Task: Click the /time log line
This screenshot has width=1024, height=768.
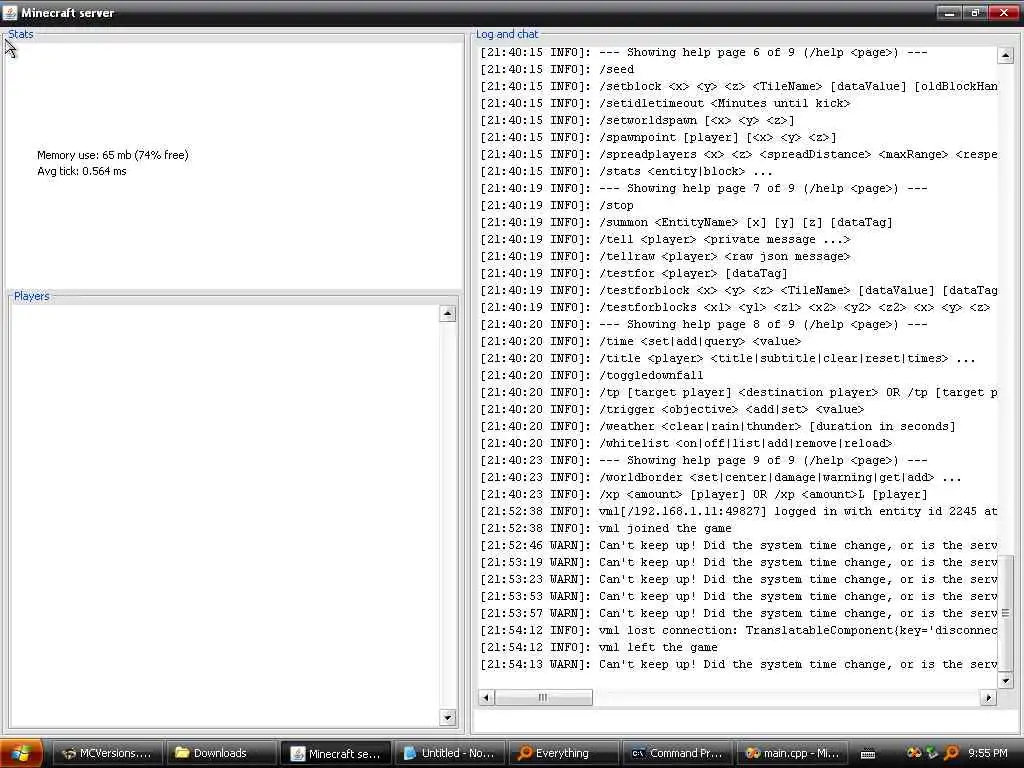Action: coord(641,341)
